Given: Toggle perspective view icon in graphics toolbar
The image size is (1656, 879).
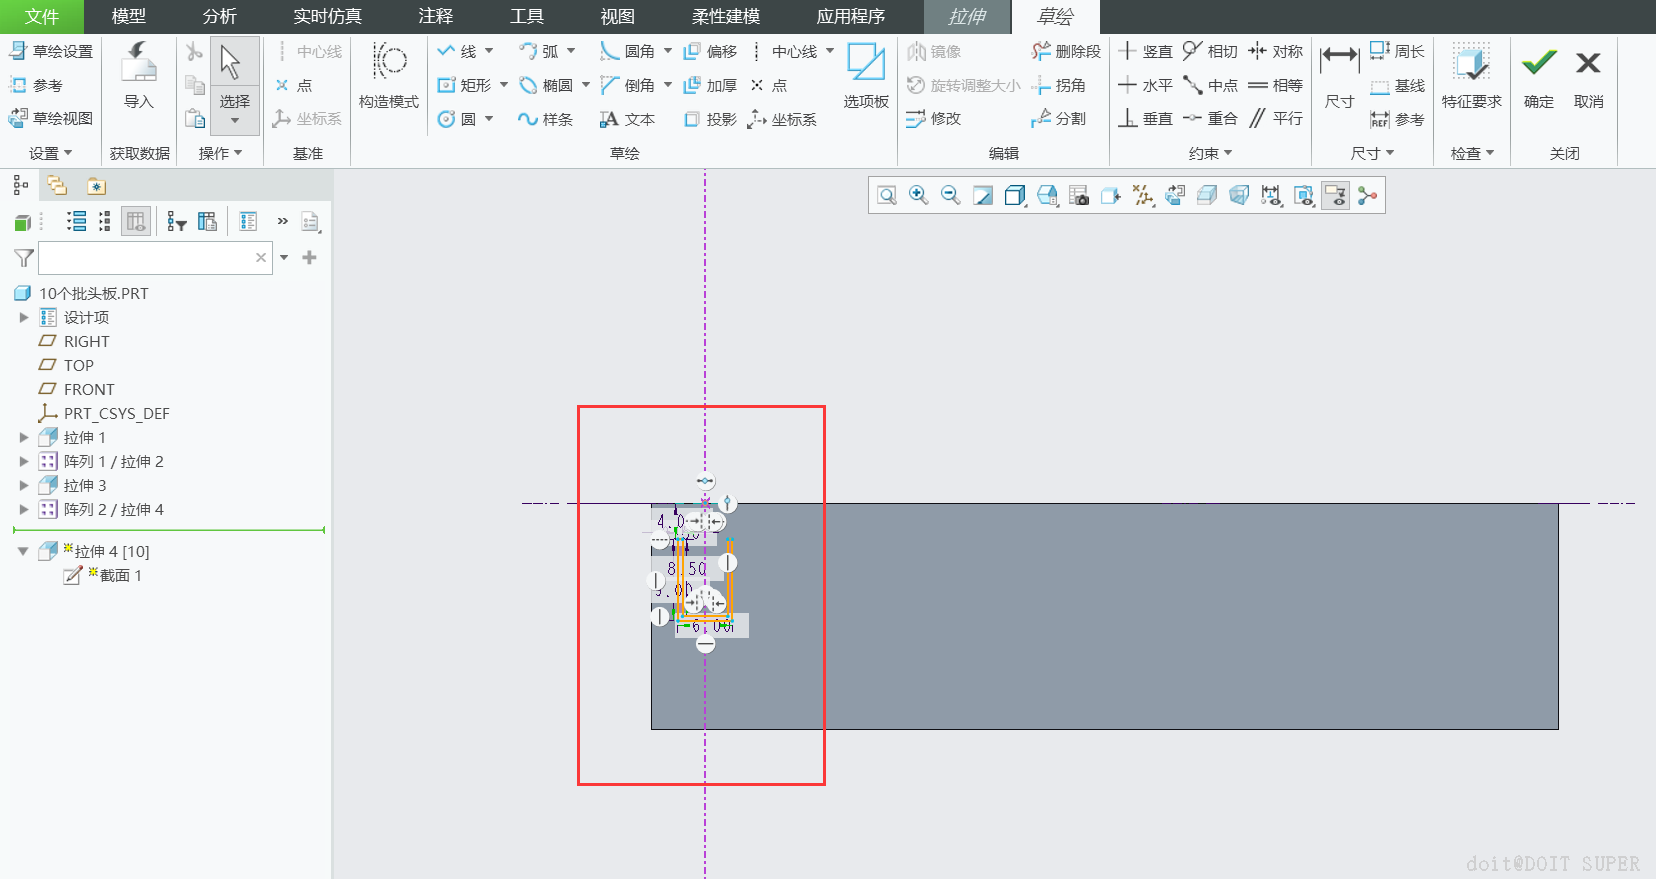Looking at the screenshot, I should click(1239, 195).
